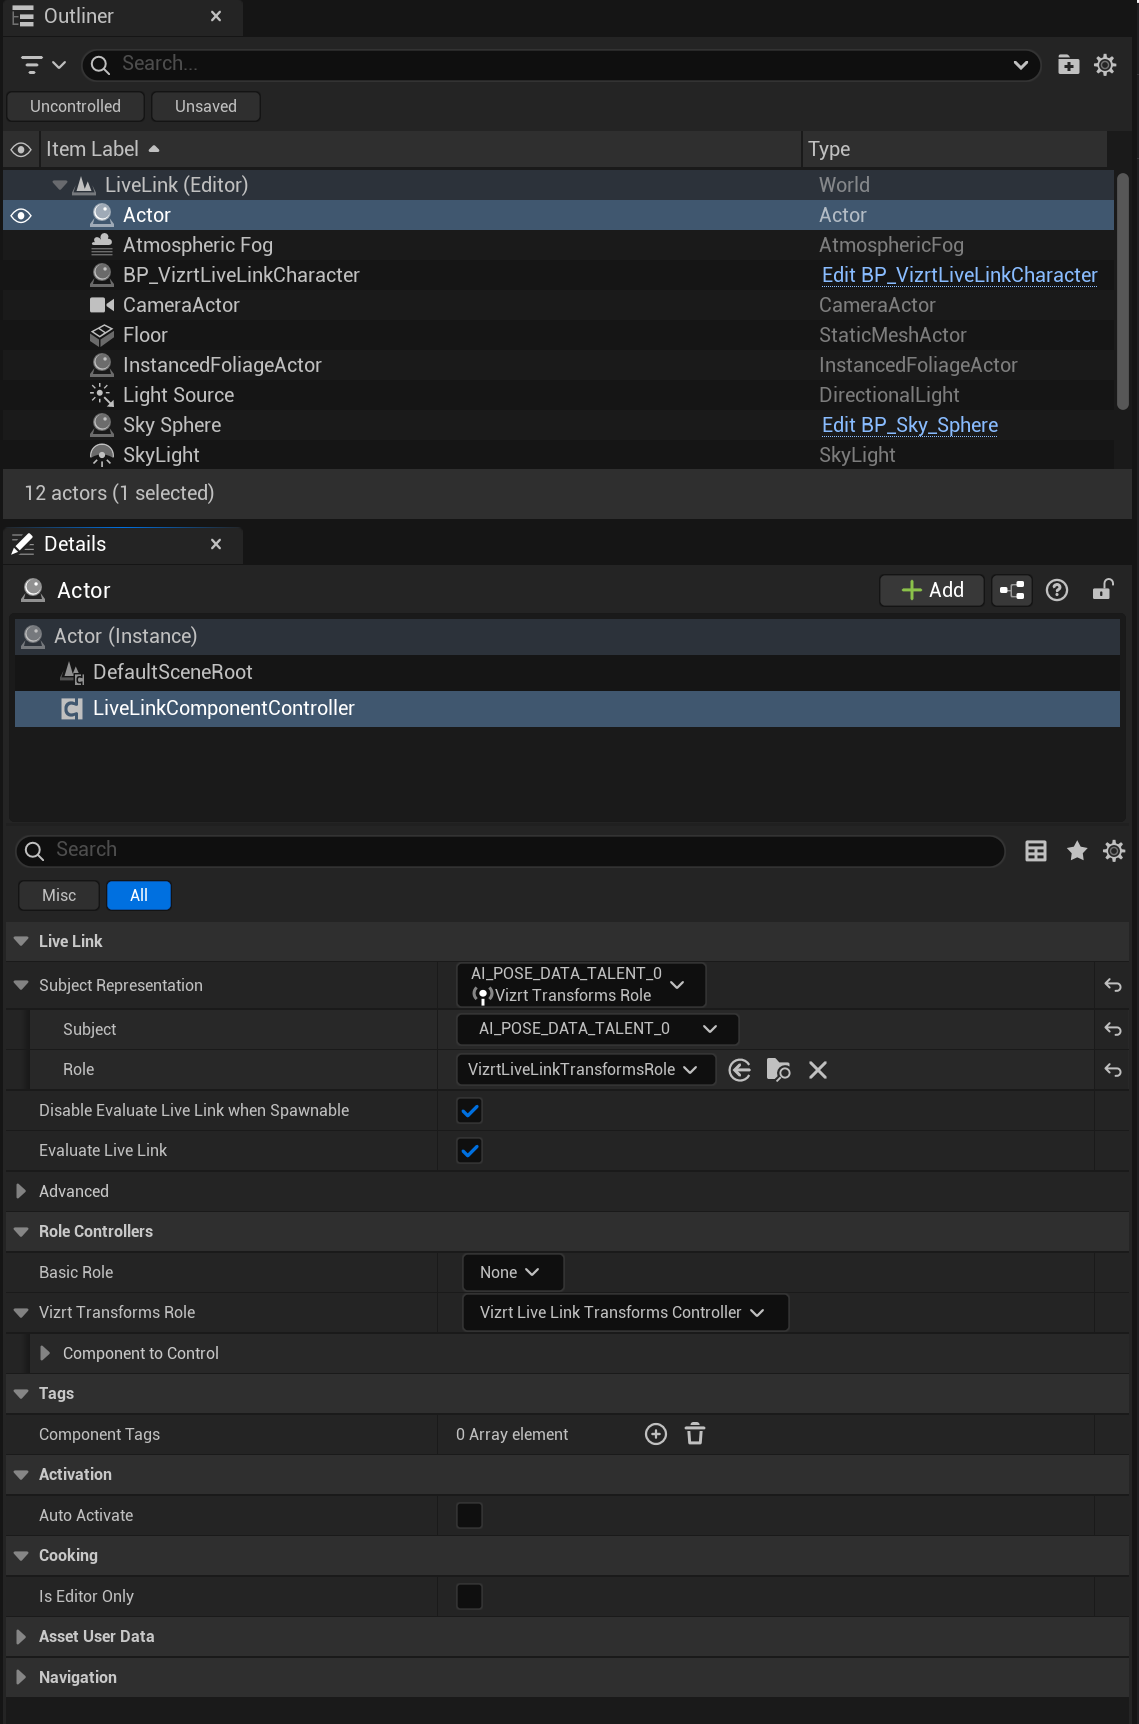Screen dimensions: 1139x1724
Task: Open the Outliner filter options icon
Action: coord(42,65)
